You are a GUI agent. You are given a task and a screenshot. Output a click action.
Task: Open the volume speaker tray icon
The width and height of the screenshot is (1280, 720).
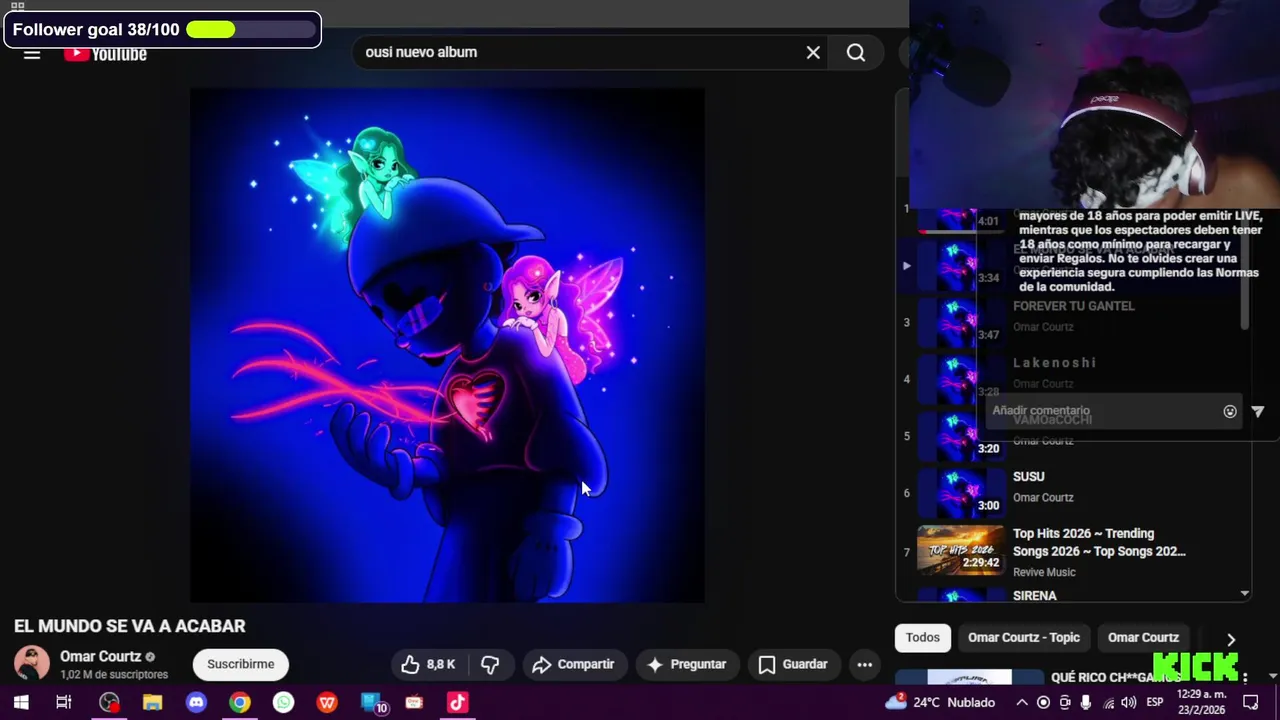pos(1129,702)
